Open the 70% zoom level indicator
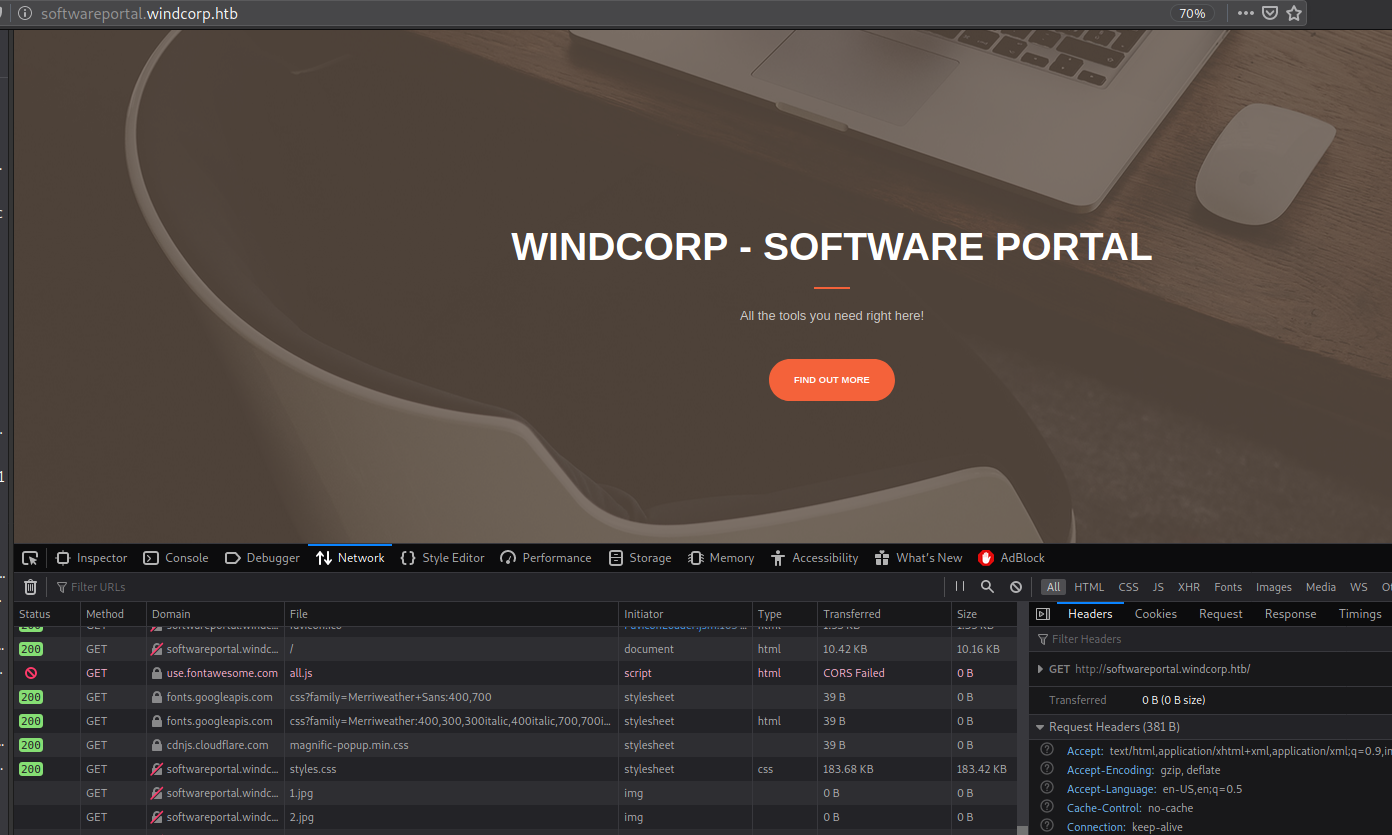Image resolution: width=1392 pixels, height=835 pixels. (x=1191, y=14)
